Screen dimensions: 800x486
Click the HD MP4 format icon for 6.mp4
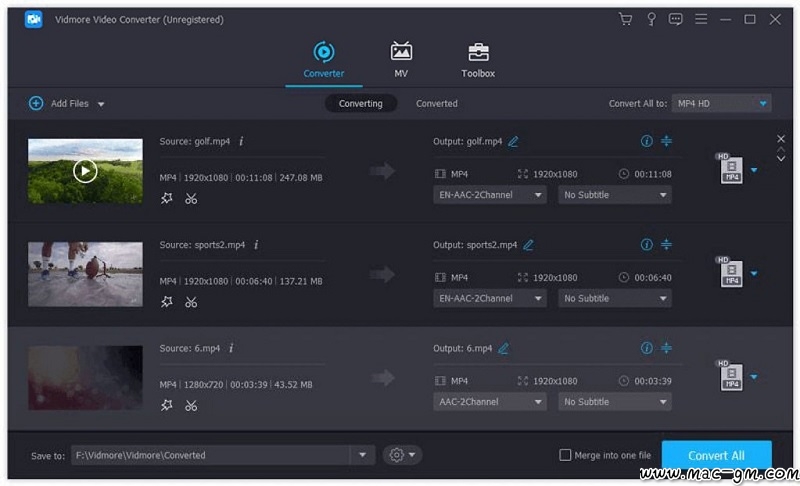(x=730, y=375)
